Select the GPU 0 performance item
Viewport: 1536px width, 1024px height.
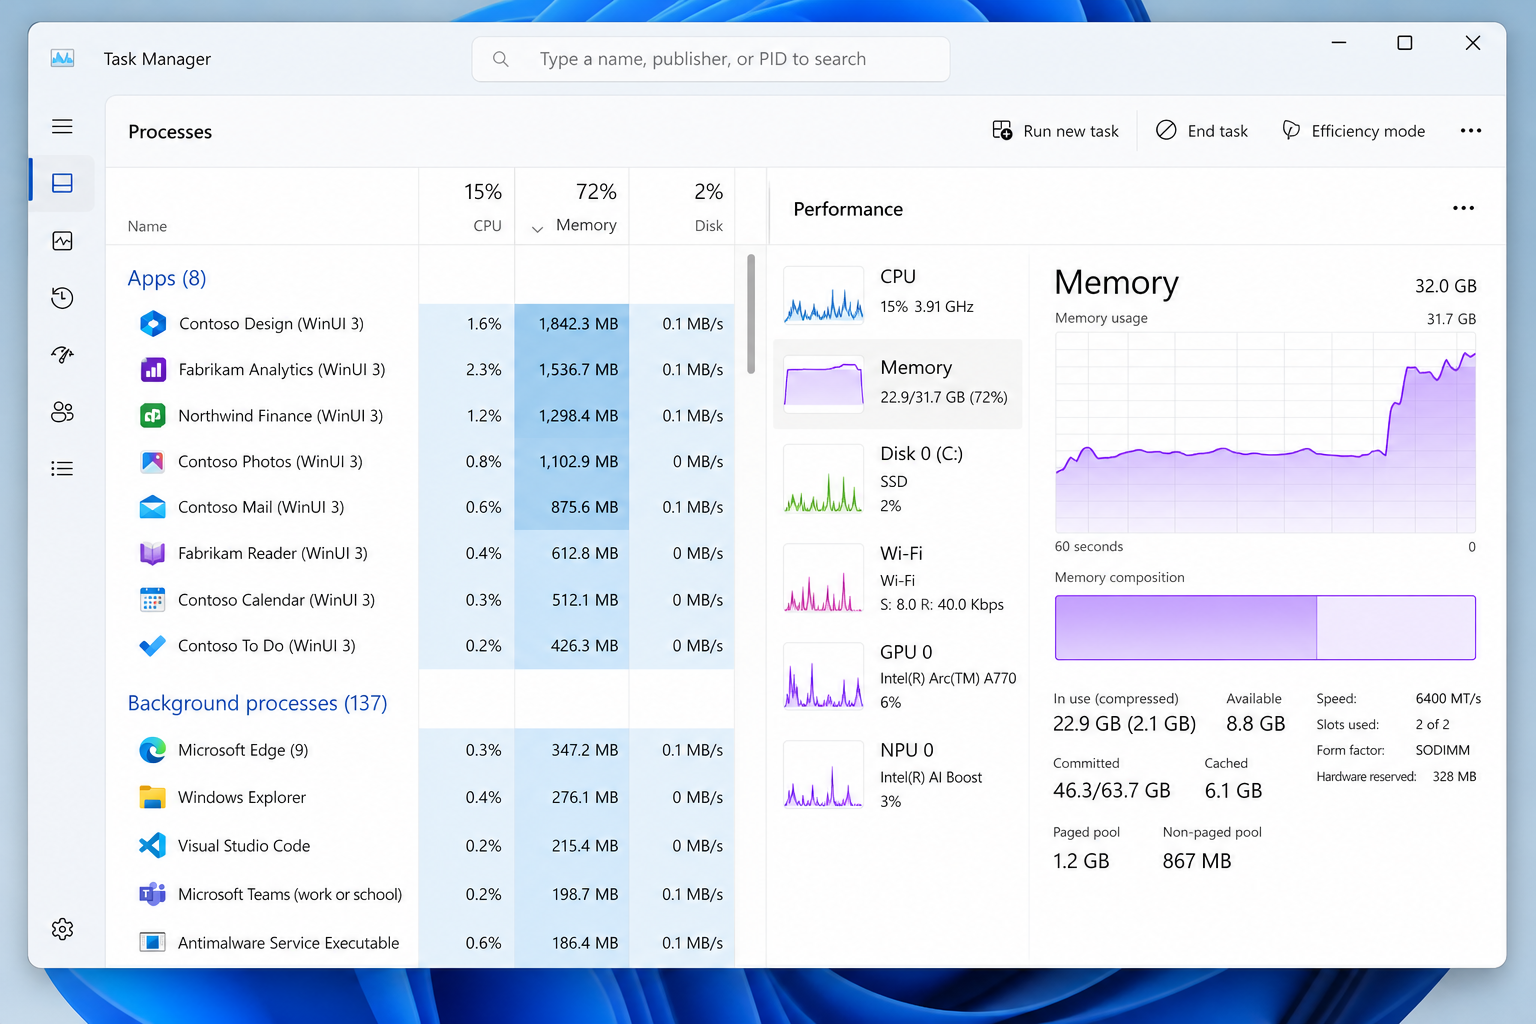(x=898, y=676)
